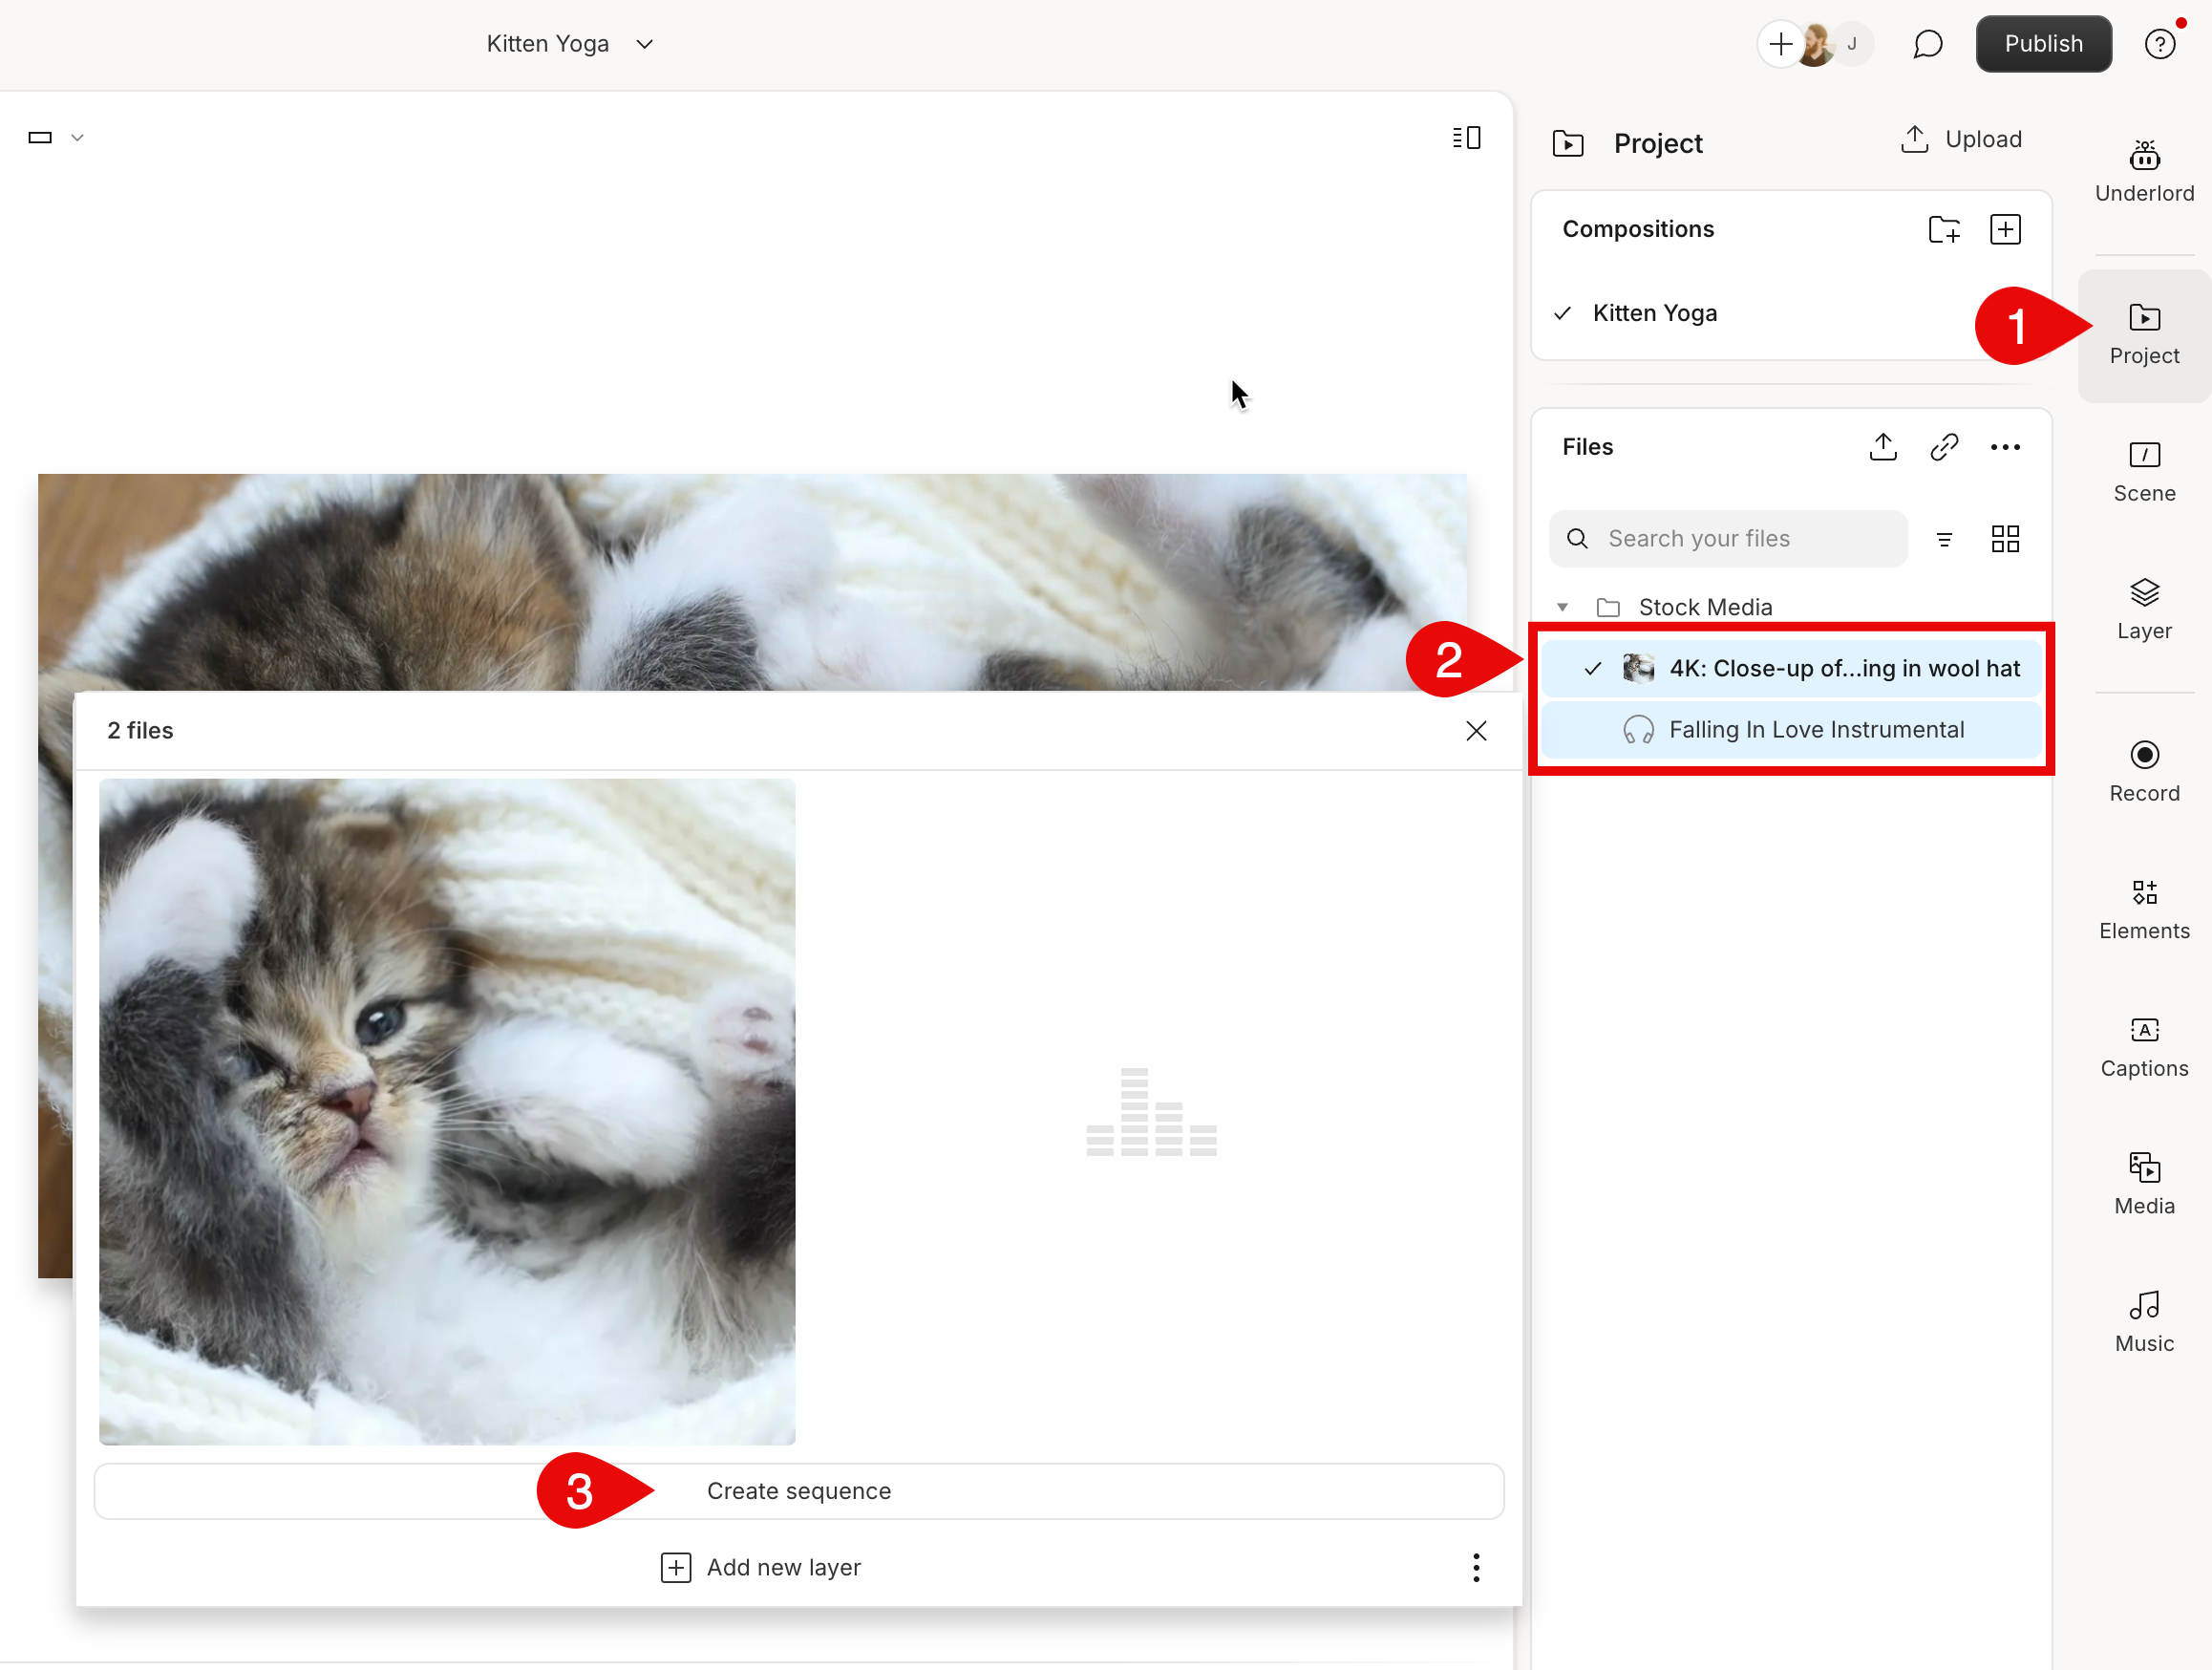This screenshot has width=2212, height=1670.
Task: Open the Kitten Yoga project title dropdown
Action: point(645,44)
